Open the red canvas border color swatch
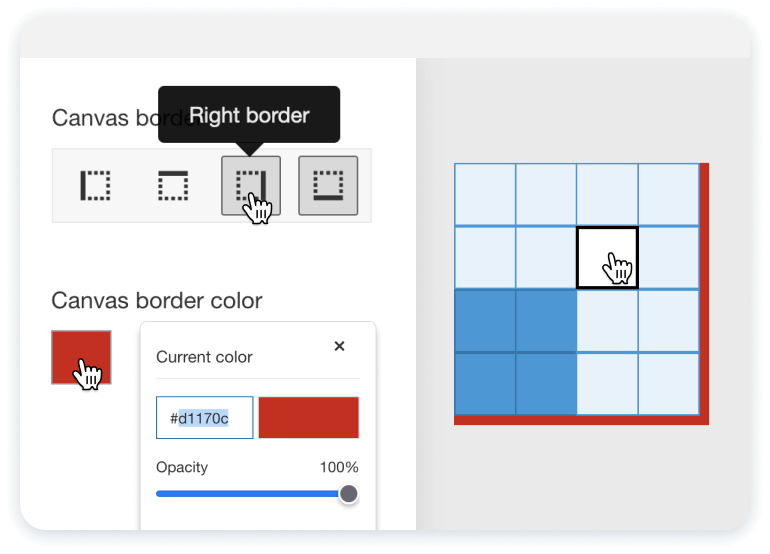 click(x=82, y=357)
